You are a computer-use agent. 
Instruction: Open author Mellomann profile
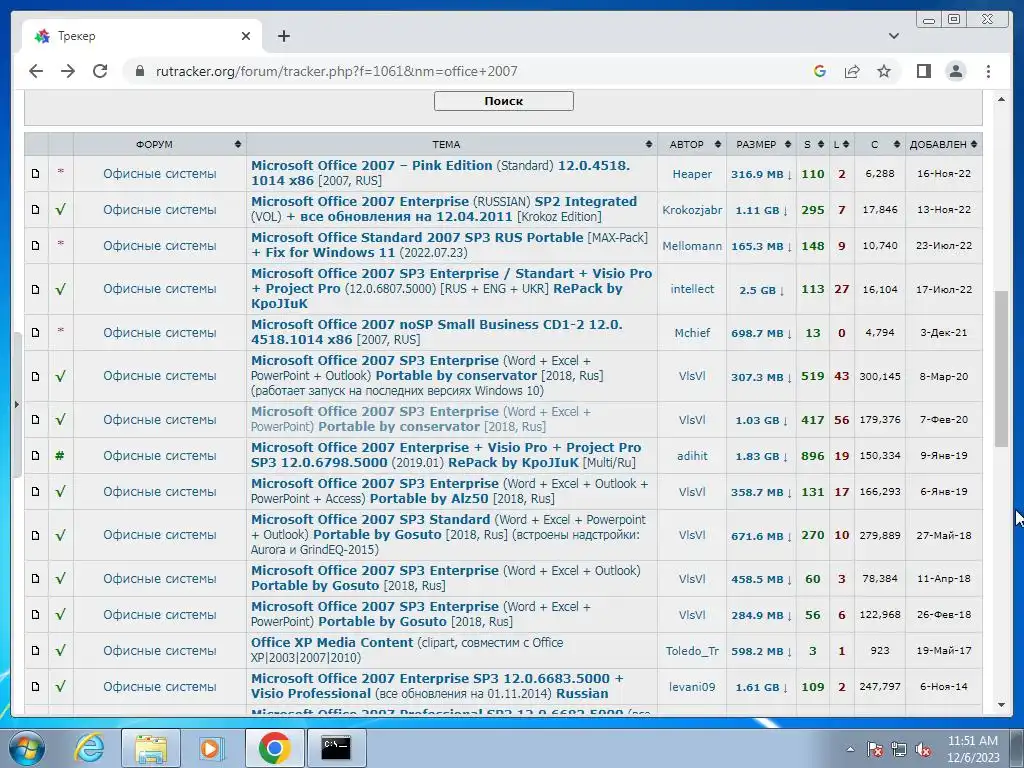pyautogui.click(x=692, y=246)
